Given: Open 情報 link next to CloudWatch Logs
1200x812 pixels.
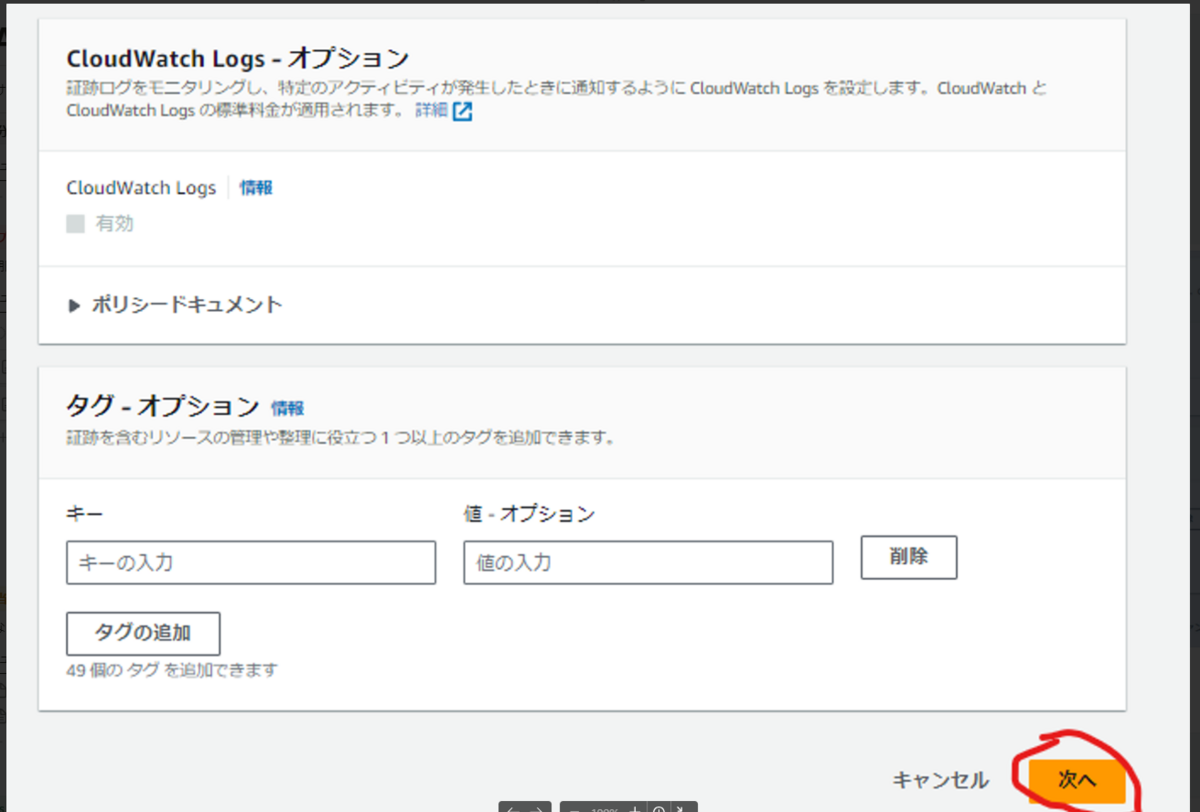Looking at the screenshot, I should 256,187.
